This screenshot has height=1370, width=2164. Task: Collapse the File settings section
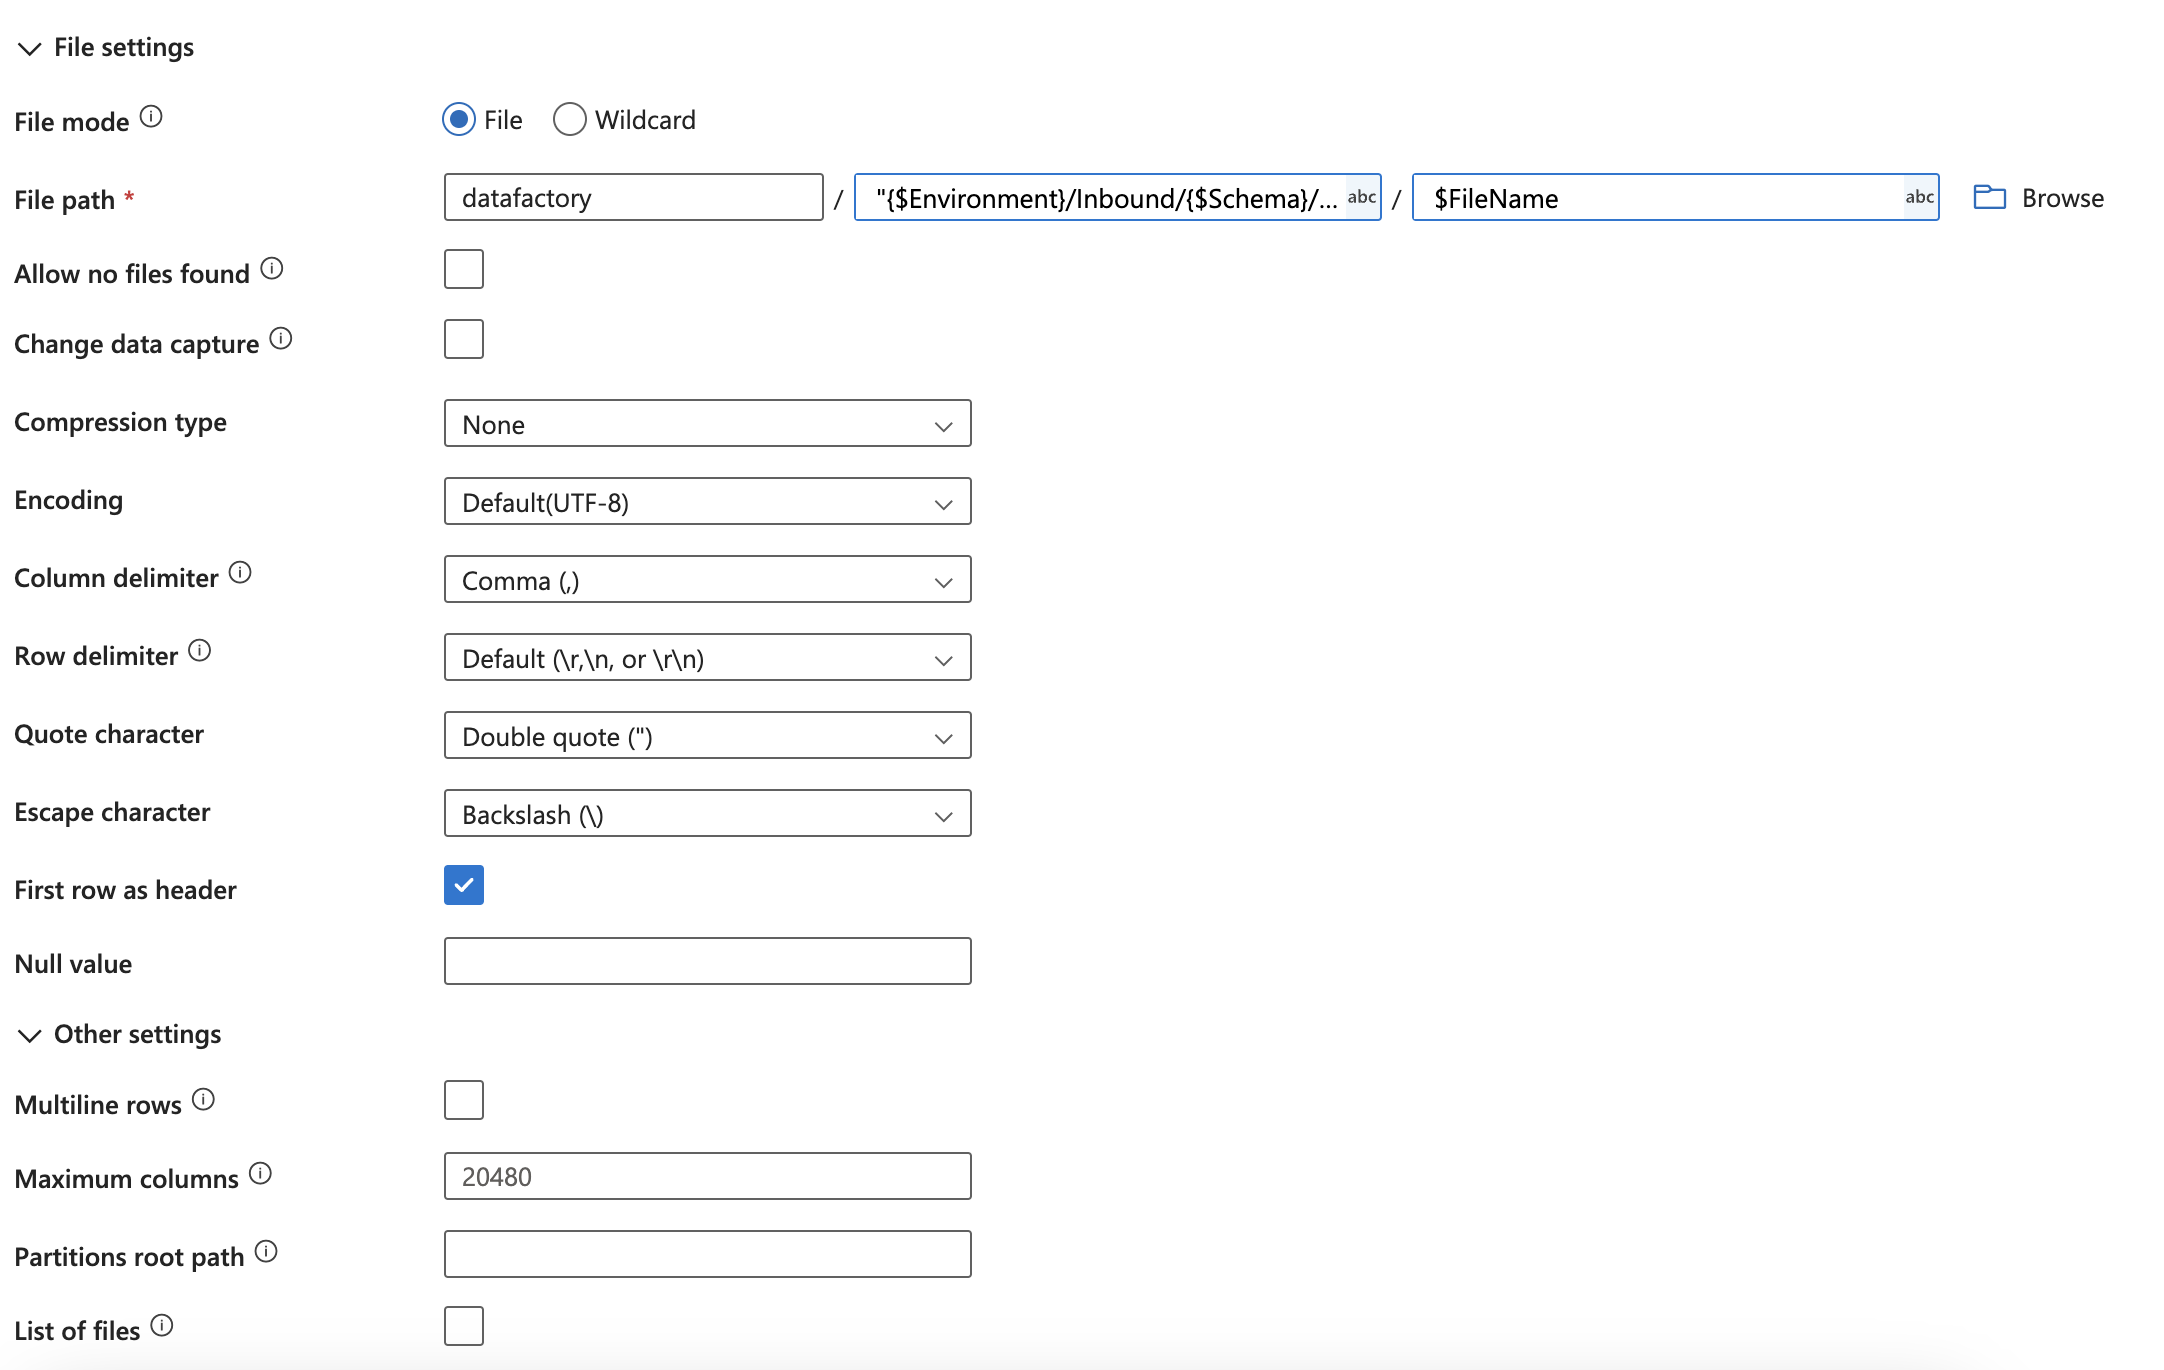(29, 46)
